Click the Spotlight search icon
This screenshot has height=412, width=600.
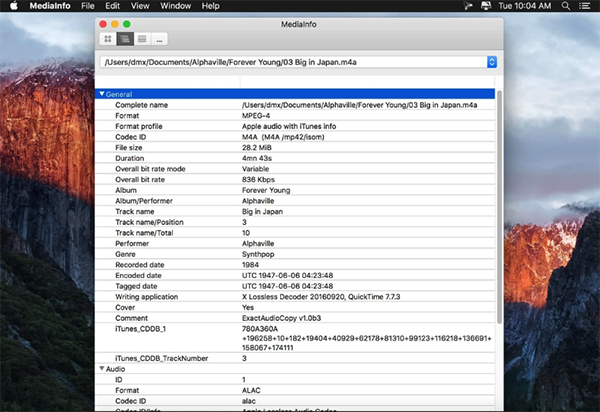(566, 6)
